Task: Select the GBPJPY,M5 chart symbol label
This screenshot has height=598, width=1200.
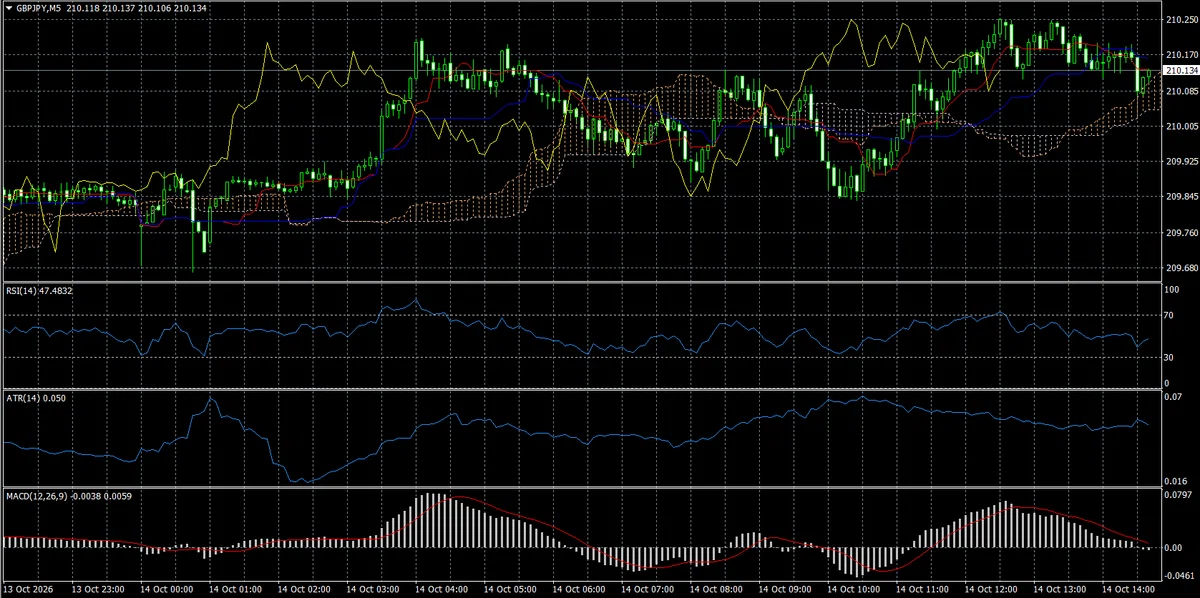Action: pos(38,8)
